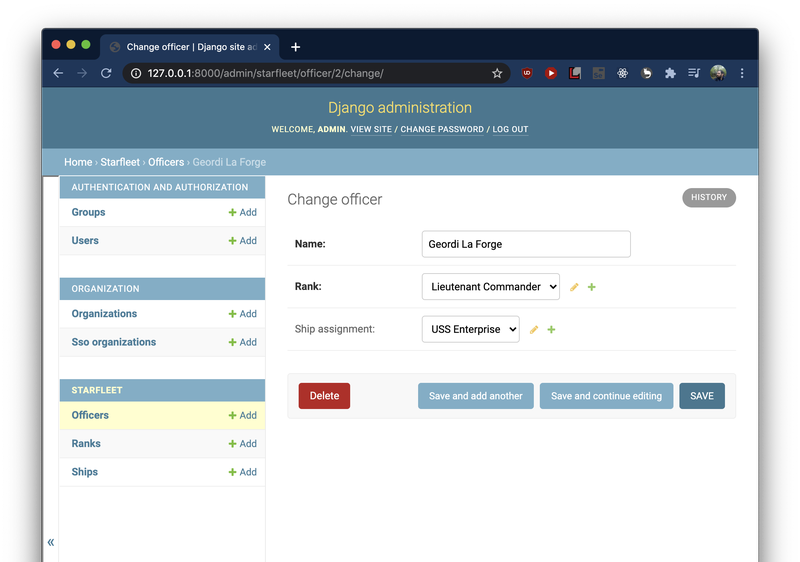Add another Ship with green plus
800x562 pixels.
tap(552, 329)
